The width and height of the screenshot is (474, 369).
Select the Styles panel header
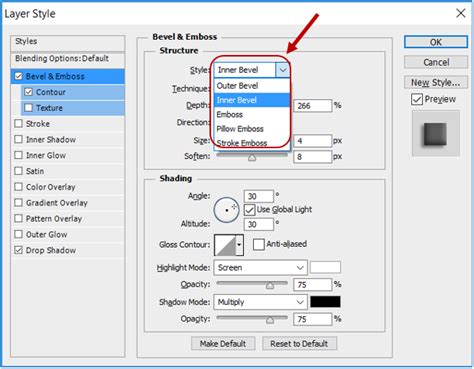[x=68, y=42]
